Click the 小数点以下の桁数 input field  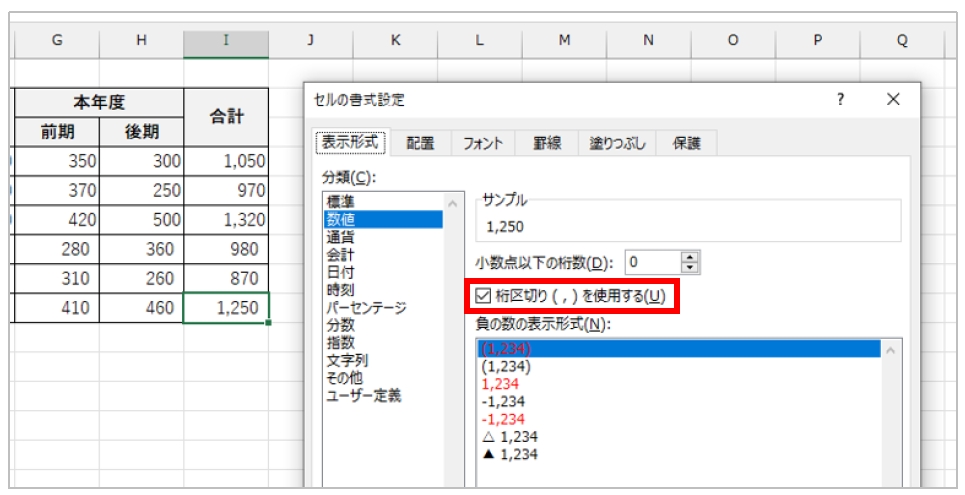click(x=654, y=262)
